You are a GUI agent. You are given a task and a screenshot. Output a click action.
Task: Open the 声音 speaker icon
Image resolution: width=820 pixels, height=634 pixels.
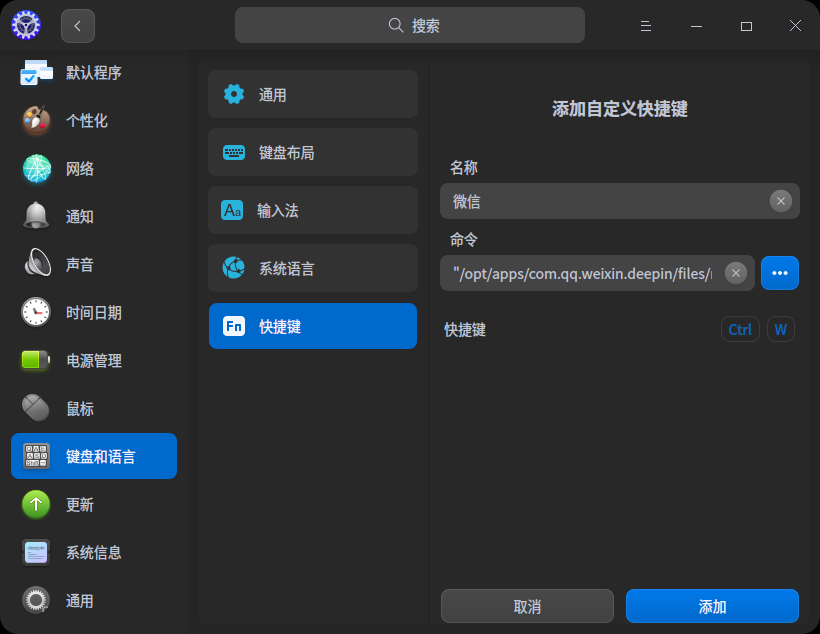click(x=37, y=263)
